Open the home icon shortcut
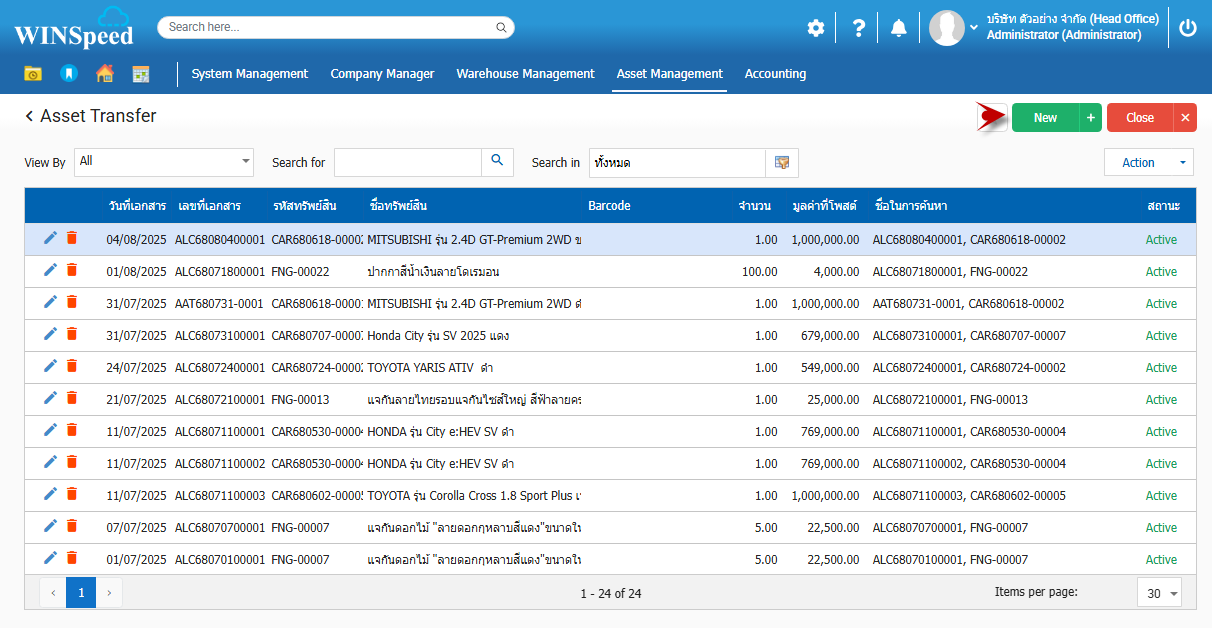The height and width of the screenshot is (628, 1212). [x=104, y=73]
